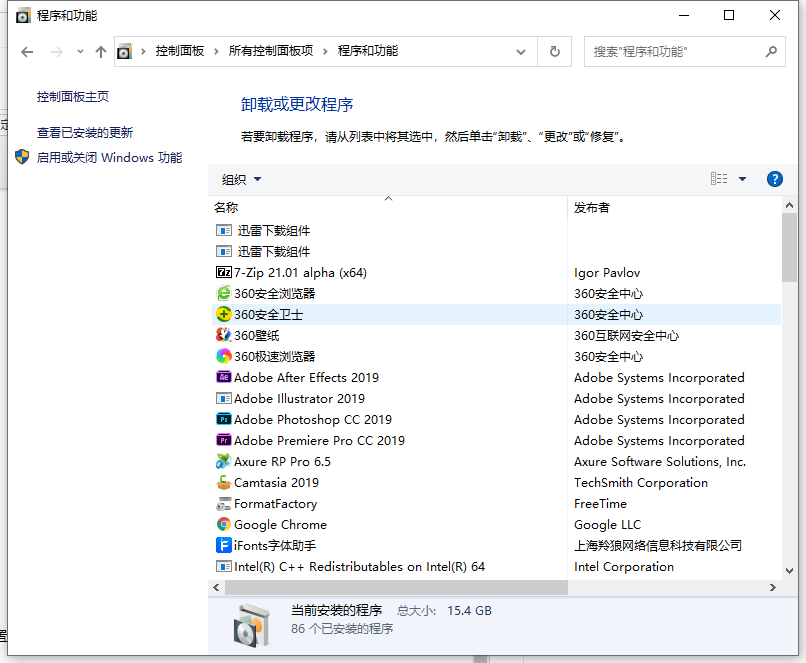This screenshot has width=806, height=663.
Task: Click the scroll down arrow of list
Action: click(x=789, y=570)
